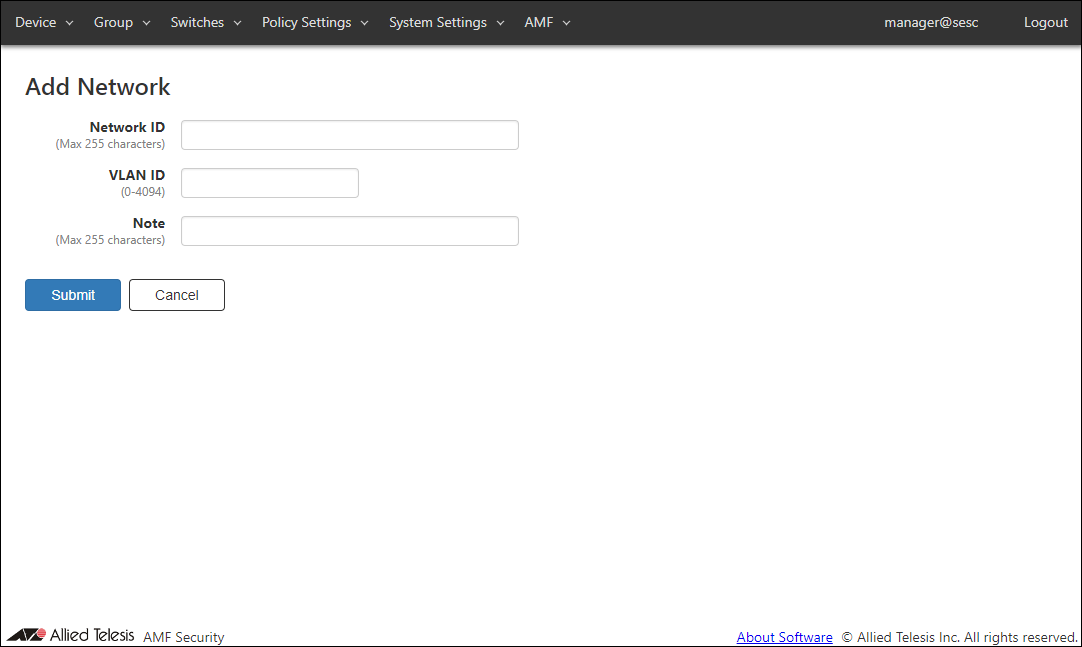The width and height of the screenshot is (1082, 647).
Task: Select the Note input box
Action: coord(349,231)
